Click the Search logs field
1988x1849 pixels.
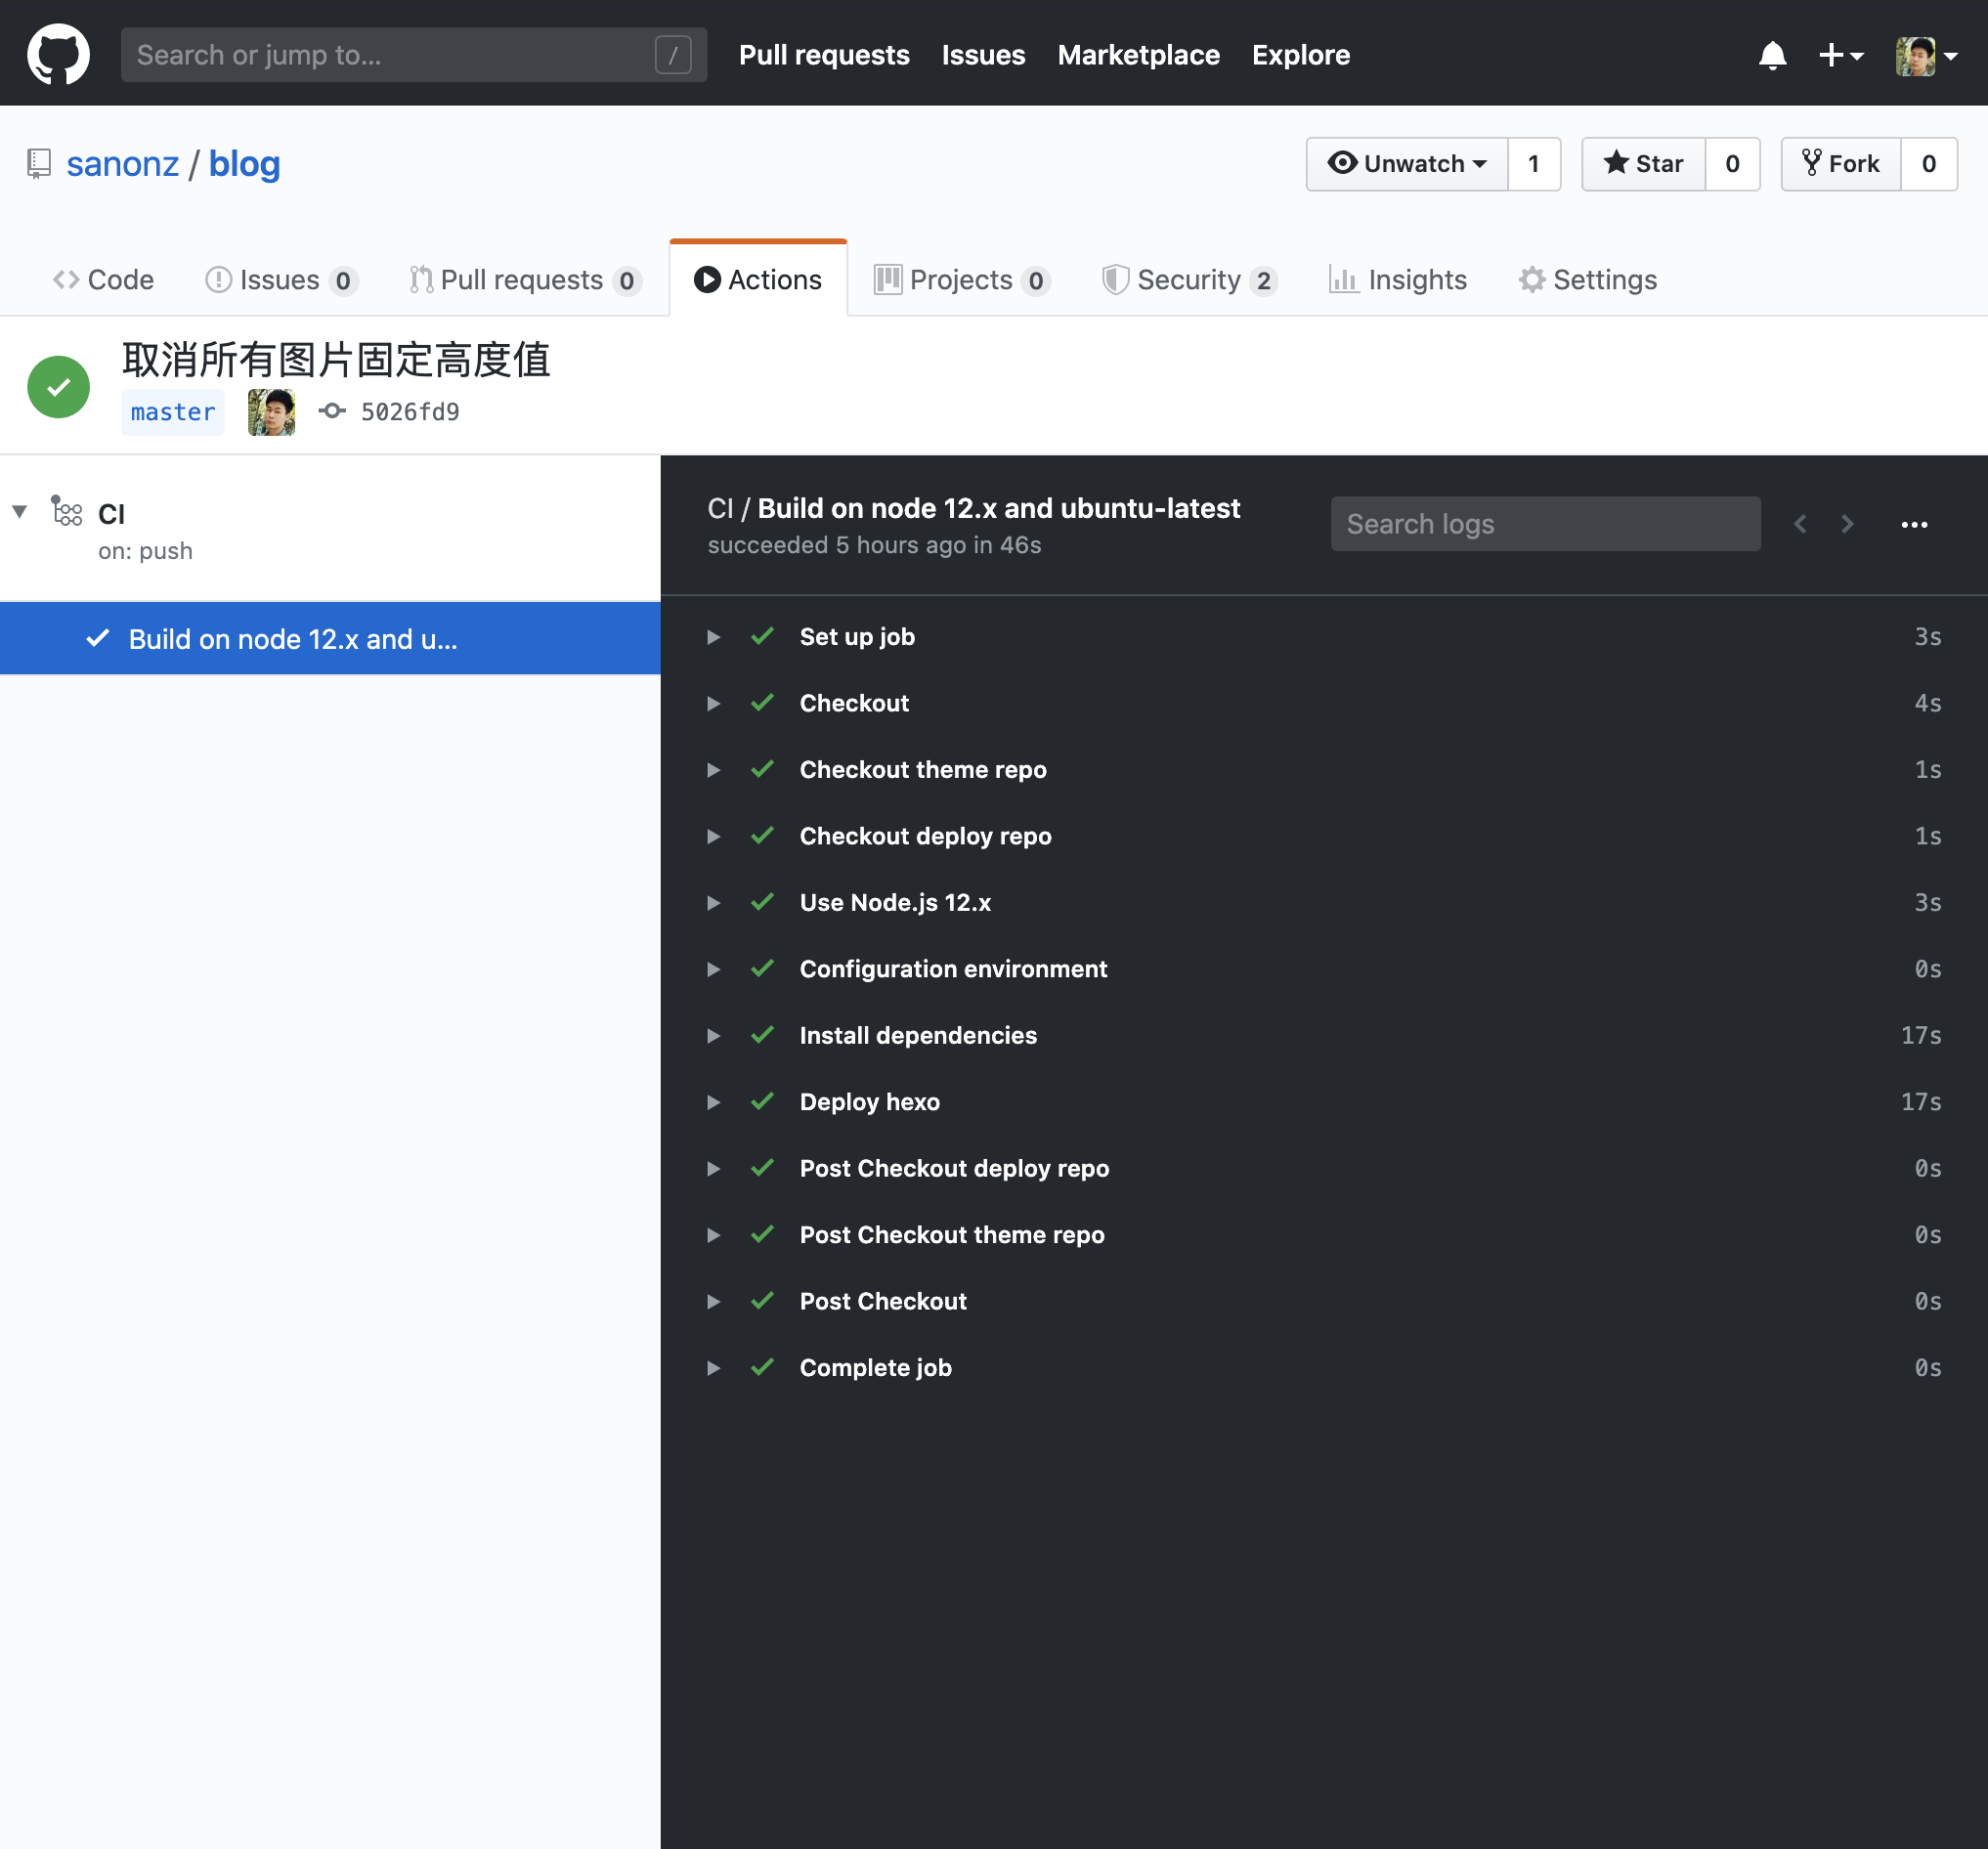[1544, 524]
